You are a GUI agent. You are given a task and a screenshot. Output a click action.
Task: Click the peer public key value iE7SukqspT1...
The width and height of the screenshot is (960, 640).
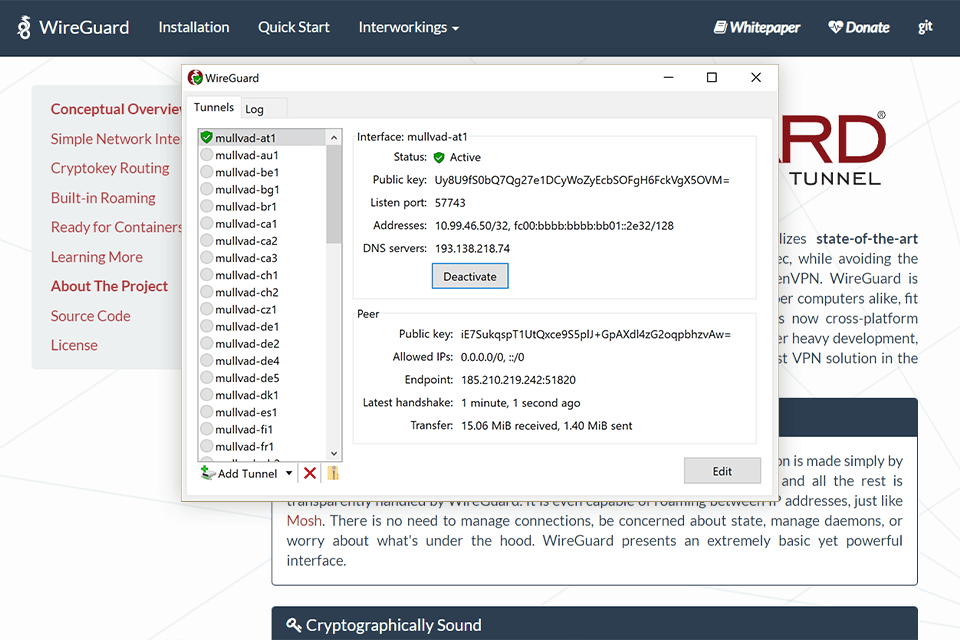(x=596, y=334)
